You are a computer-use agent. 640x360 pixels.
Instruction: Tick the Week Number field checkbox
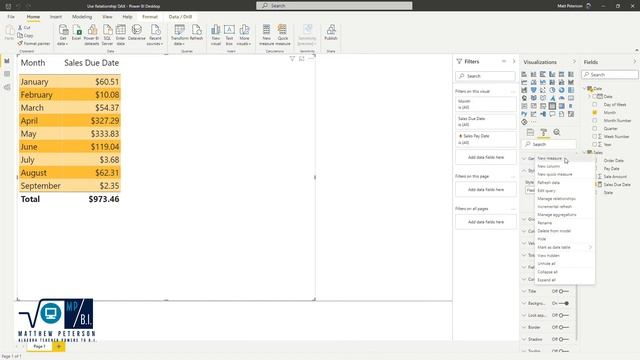click(595, 136)
